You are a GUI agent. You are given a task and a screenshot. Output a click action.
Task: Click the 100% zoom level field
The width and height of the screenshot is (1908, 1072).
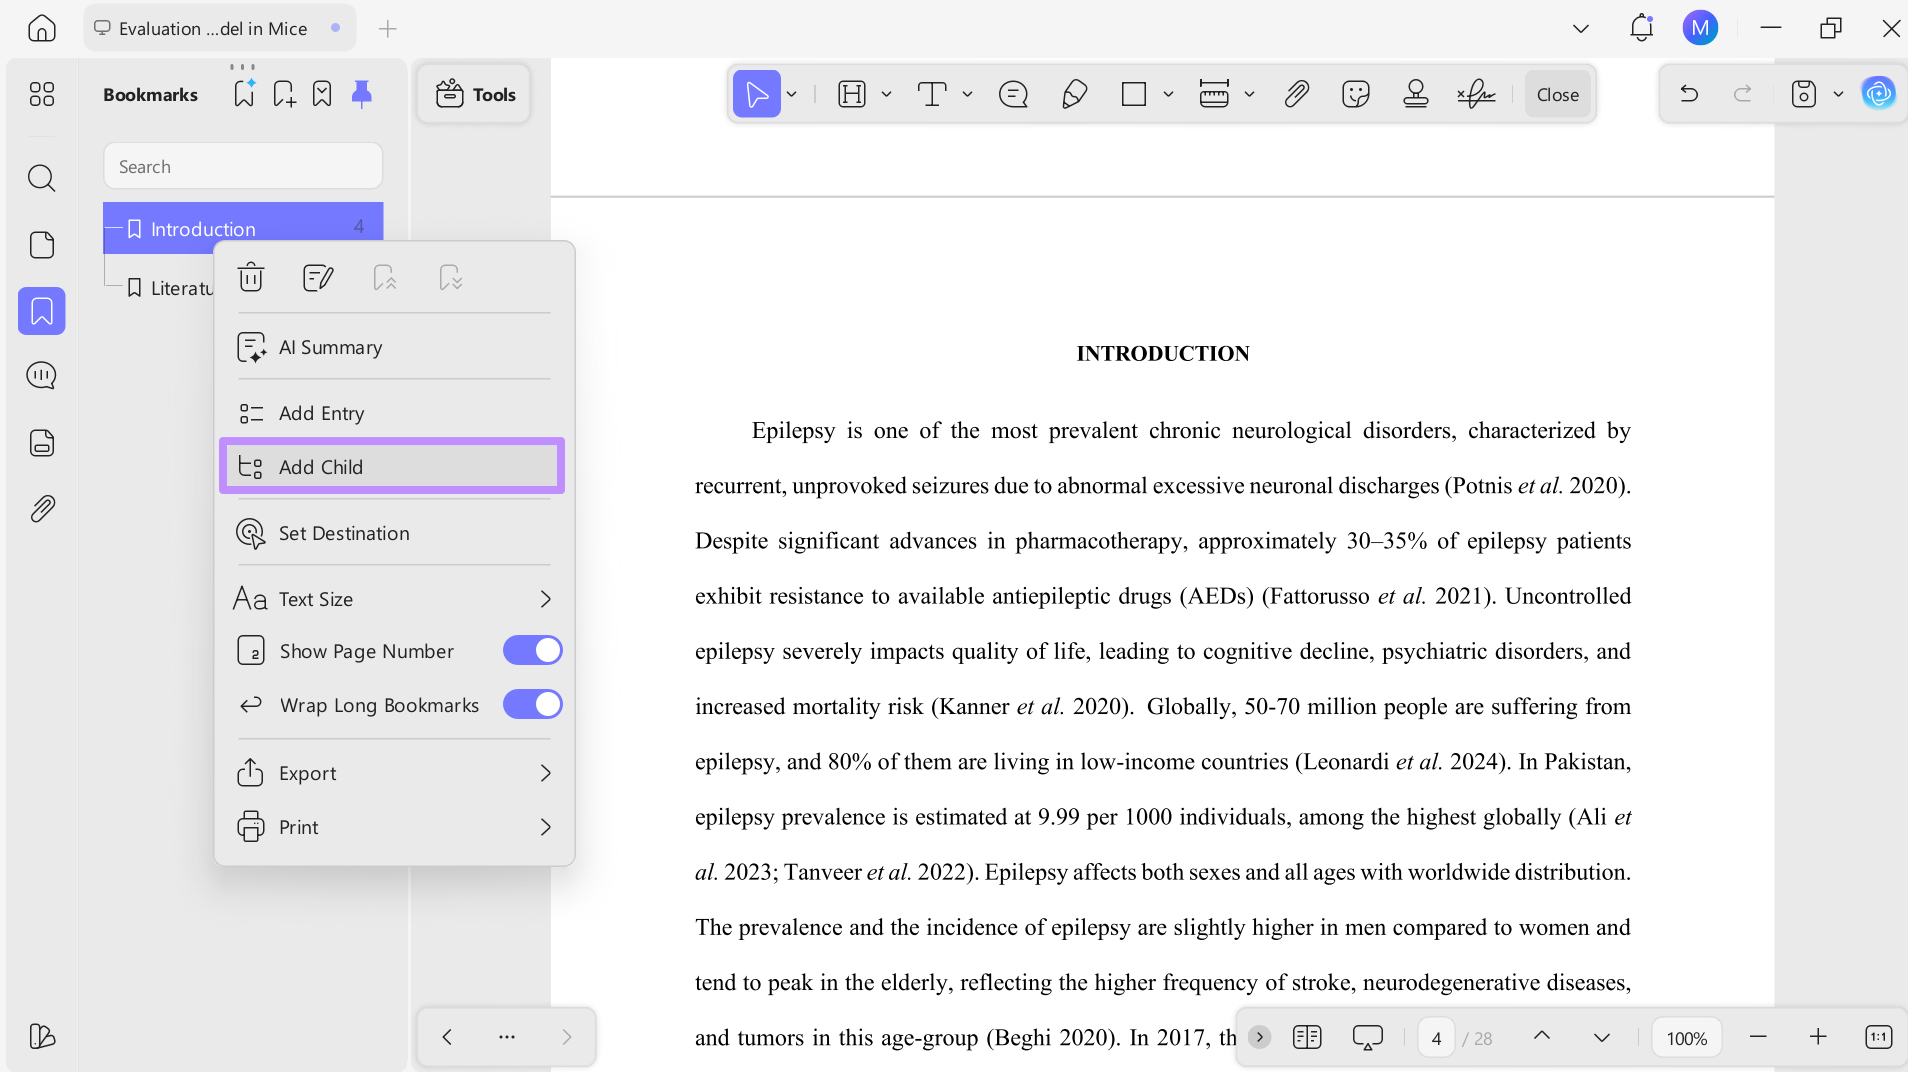tap(1687, 1038)
